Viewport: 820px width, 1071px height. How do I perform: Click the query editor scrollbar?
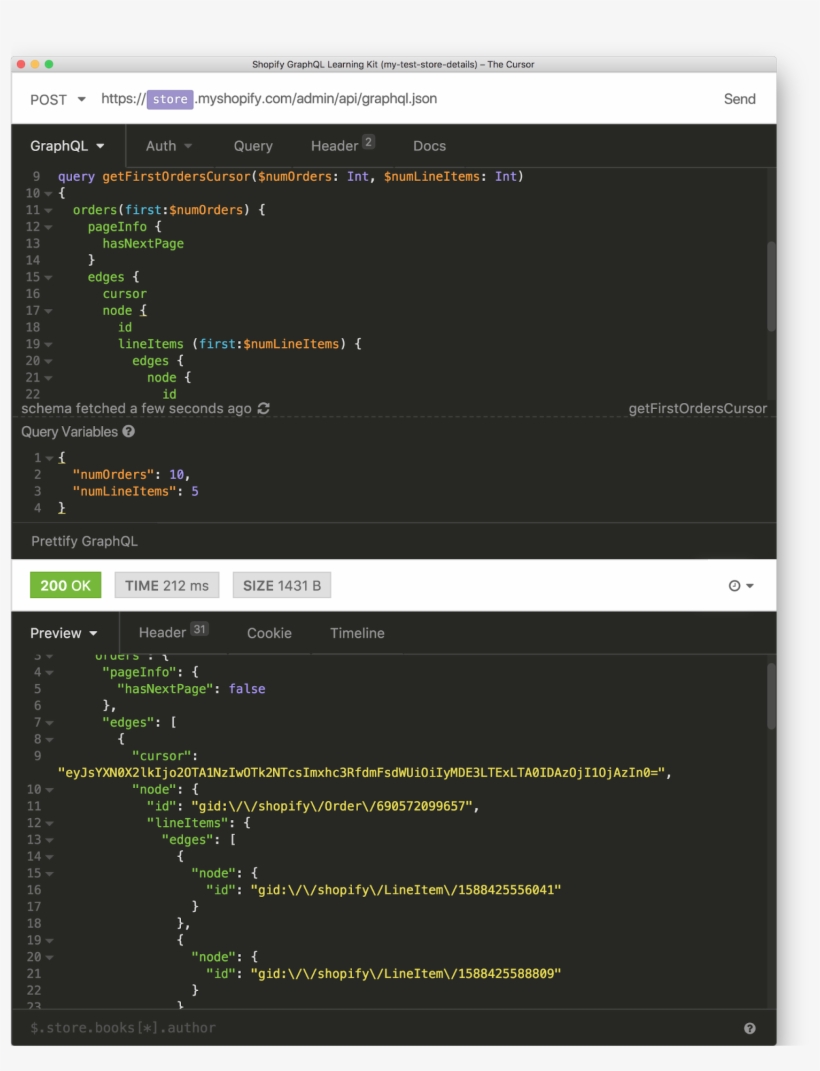click(x=771, y=287)
